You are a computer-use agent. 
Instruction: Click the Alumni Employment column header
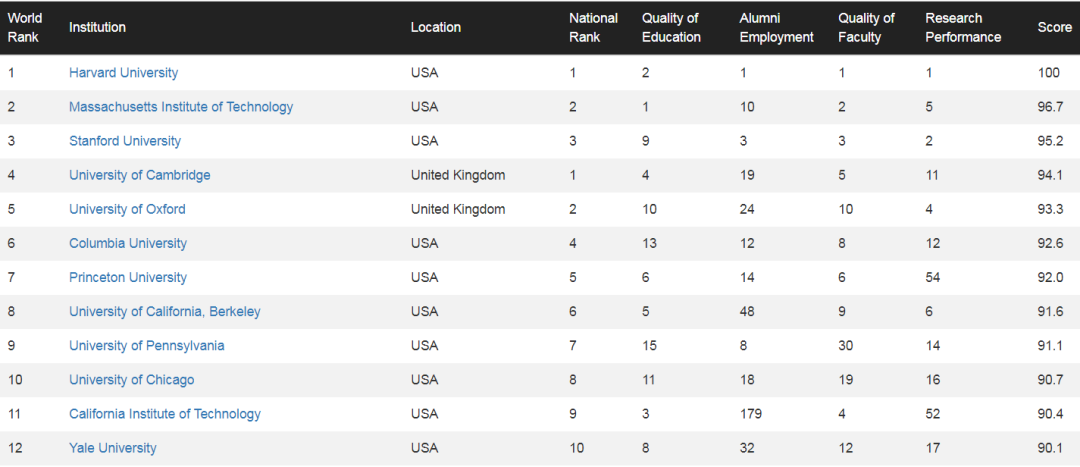[x=776, y=27]
